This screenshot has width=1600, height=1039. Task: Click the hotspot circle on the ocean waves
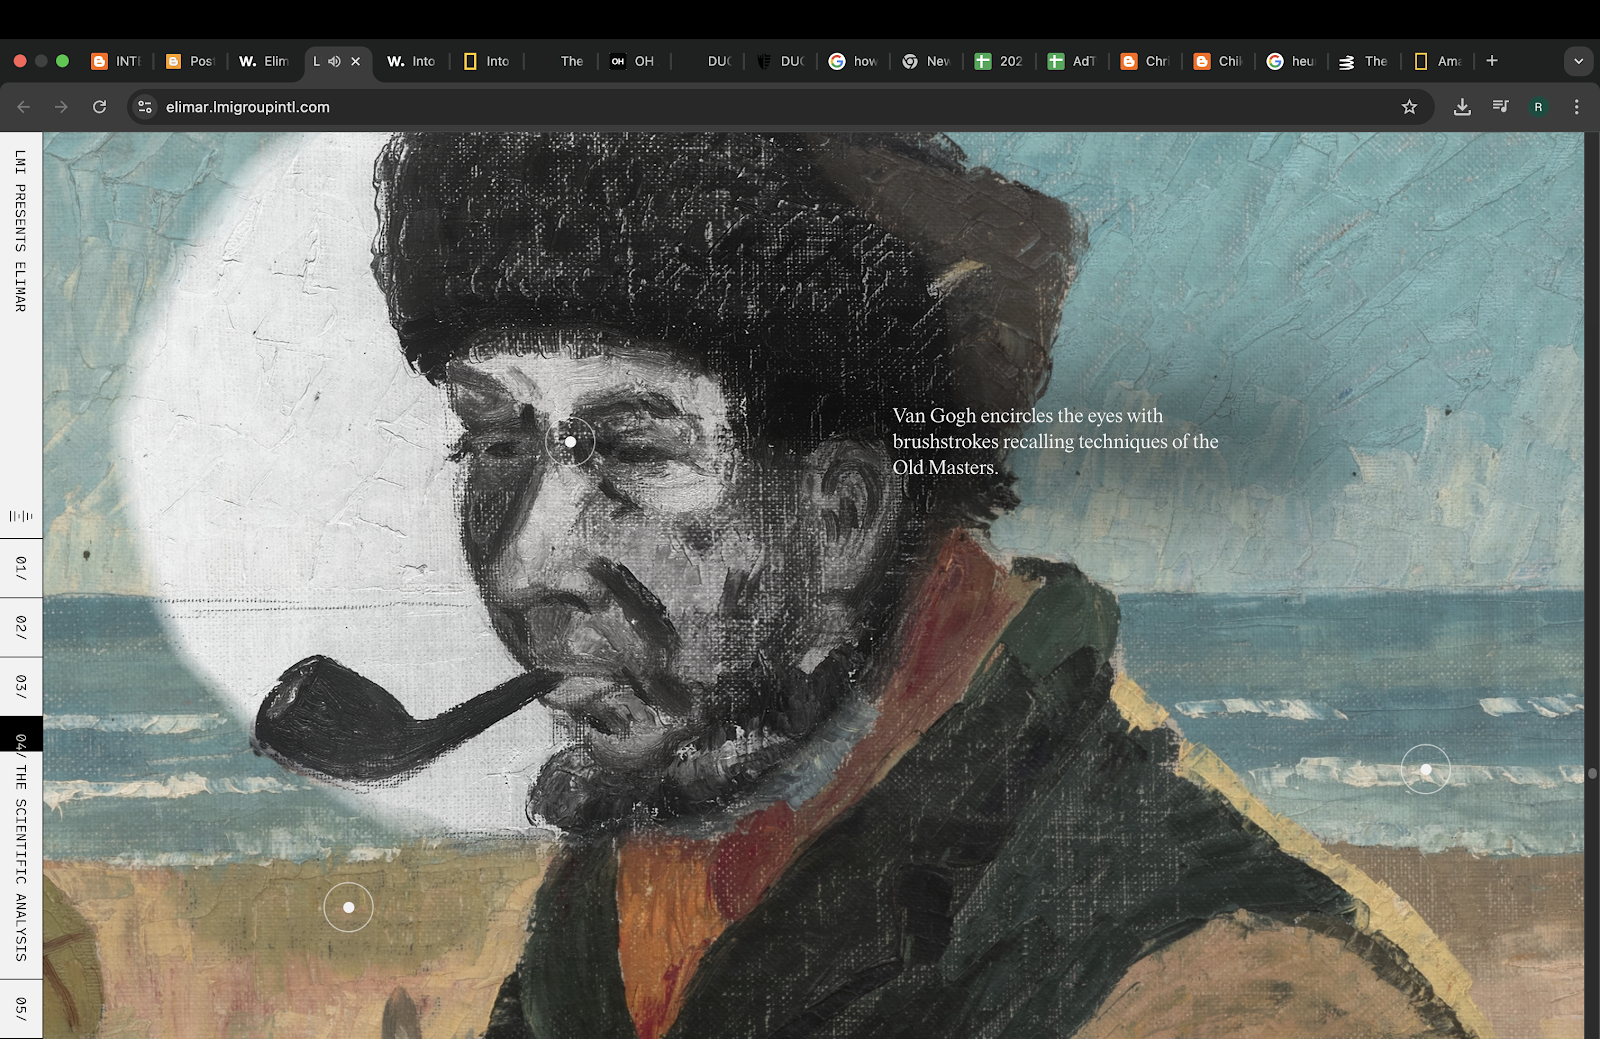[x=1426, y=769]
